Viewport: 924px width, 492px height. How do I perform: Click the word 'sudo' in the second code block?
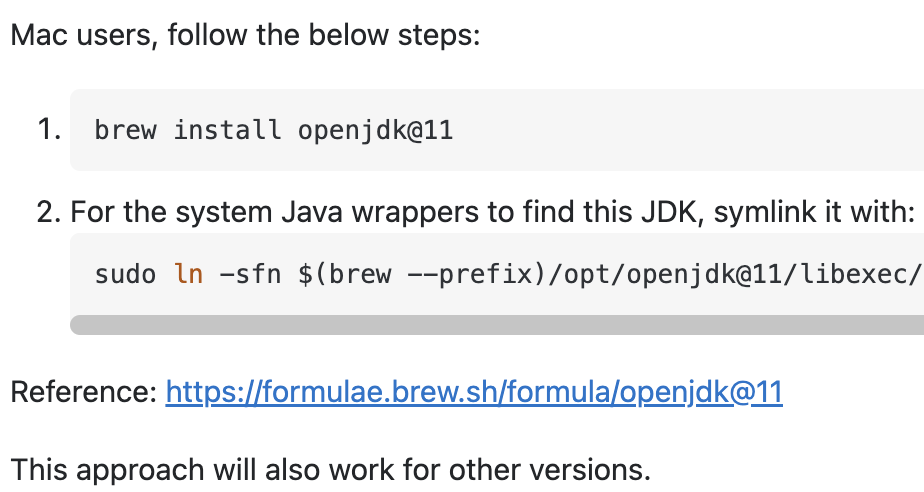pos(126,275)
